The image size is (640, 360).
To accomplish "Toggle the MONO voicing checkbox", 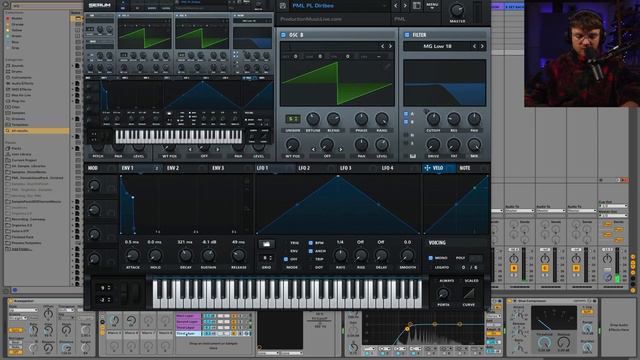I will point(431,258).
